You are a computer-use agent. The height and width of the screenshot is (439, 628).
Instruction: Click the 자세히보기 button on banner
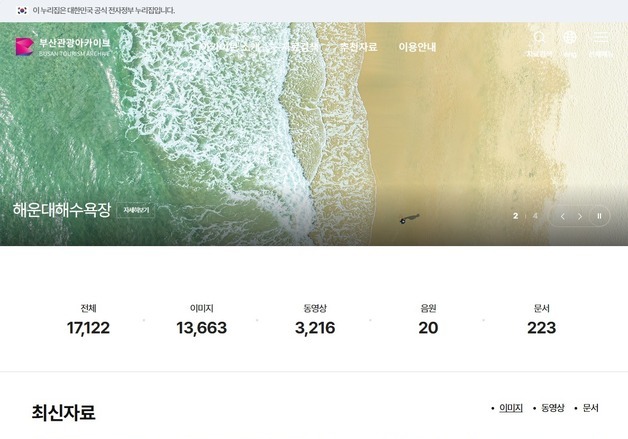(136, 210)
